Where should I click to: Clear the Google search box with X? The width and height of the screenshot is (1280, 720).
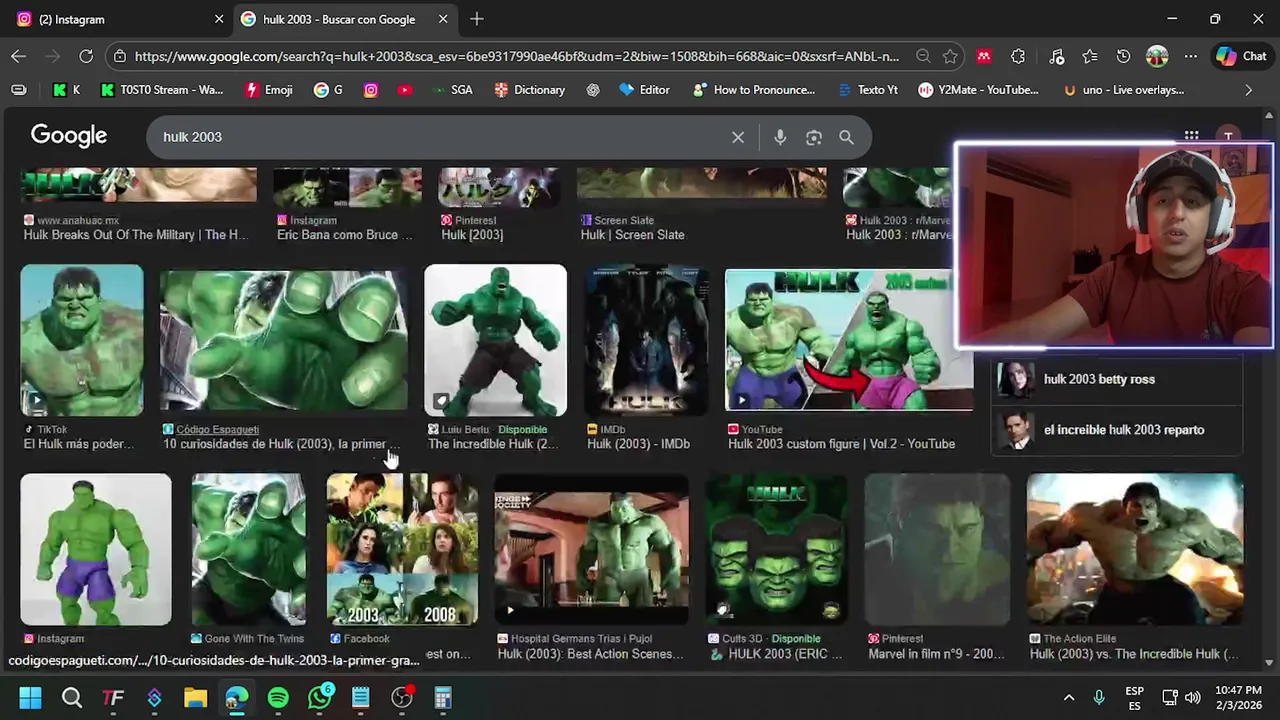coord(738,137)
